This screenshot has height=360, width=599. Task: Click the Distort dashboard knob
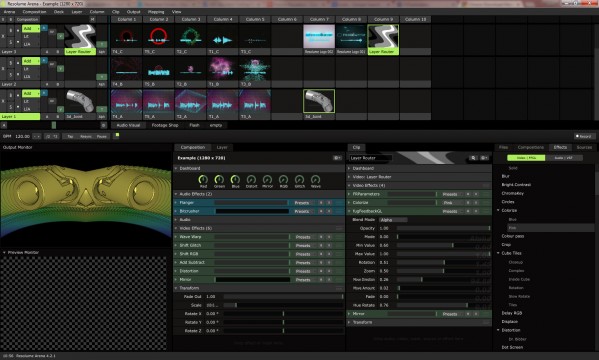pos(251,179)
